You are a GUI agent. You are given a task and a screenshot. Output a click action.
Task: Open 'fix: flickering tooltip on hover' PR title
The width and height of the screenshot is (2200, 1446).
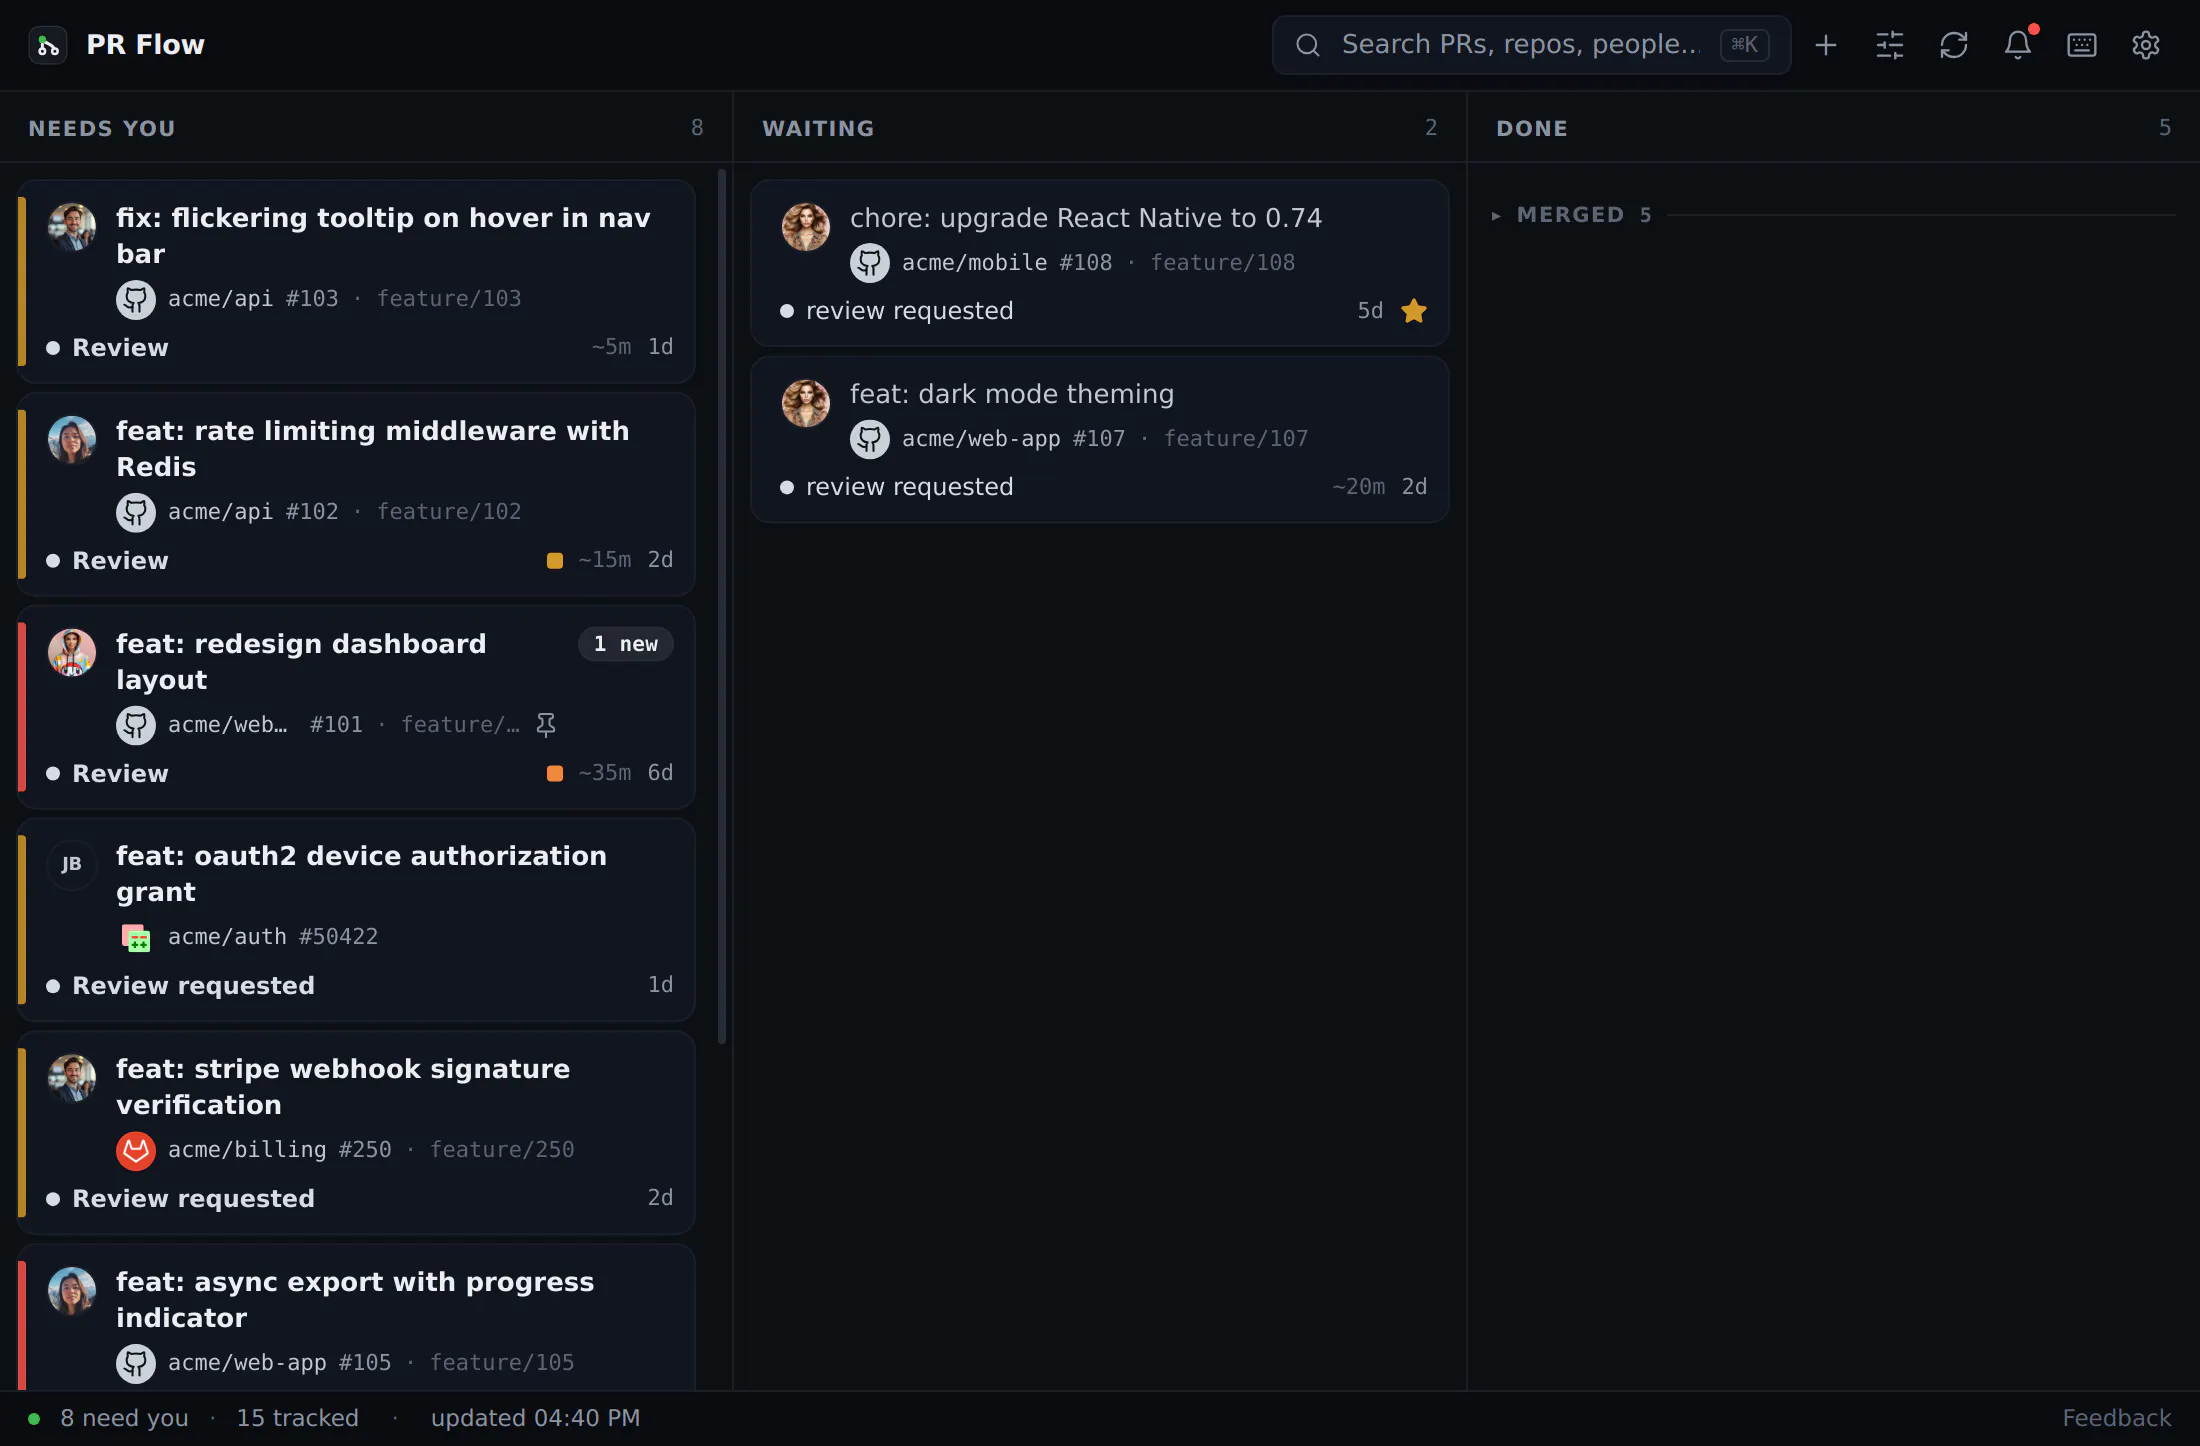[383, 236]
